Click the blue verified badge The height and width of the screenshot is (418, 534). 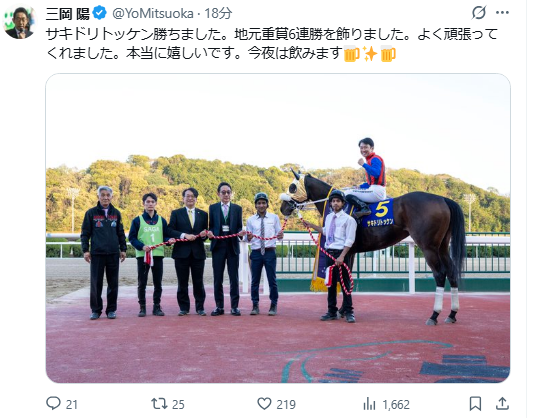[100, 13]
